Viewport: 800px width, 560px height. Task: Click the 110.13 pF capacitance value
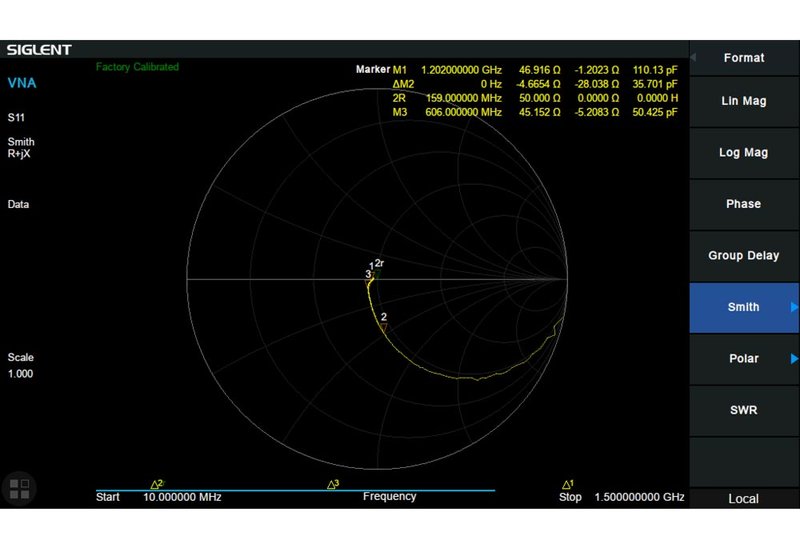coord(655,70)
